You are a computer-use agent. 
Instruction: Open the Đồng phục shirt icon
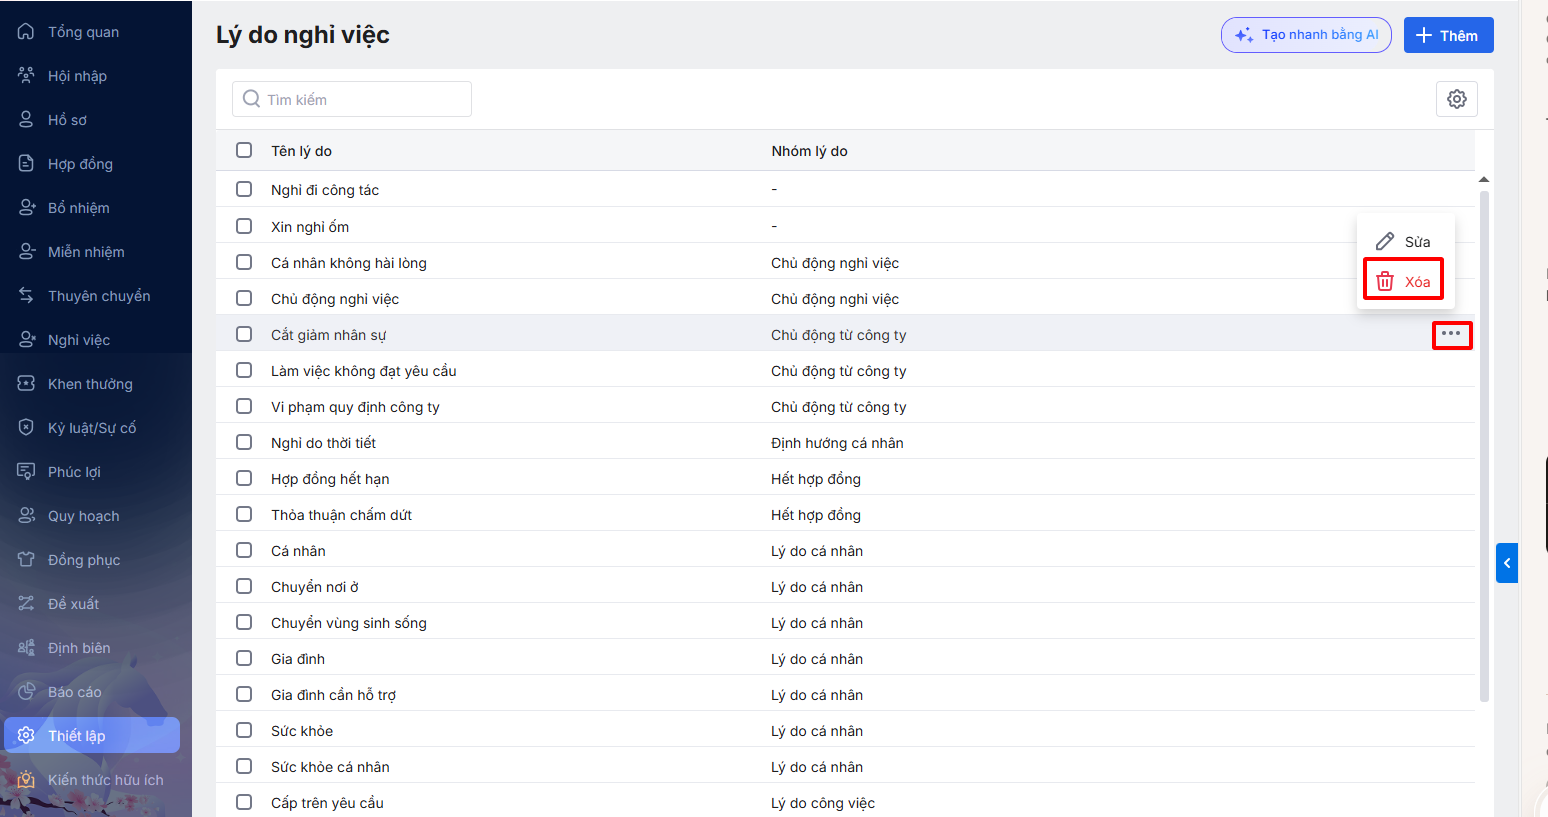point(26,560)
